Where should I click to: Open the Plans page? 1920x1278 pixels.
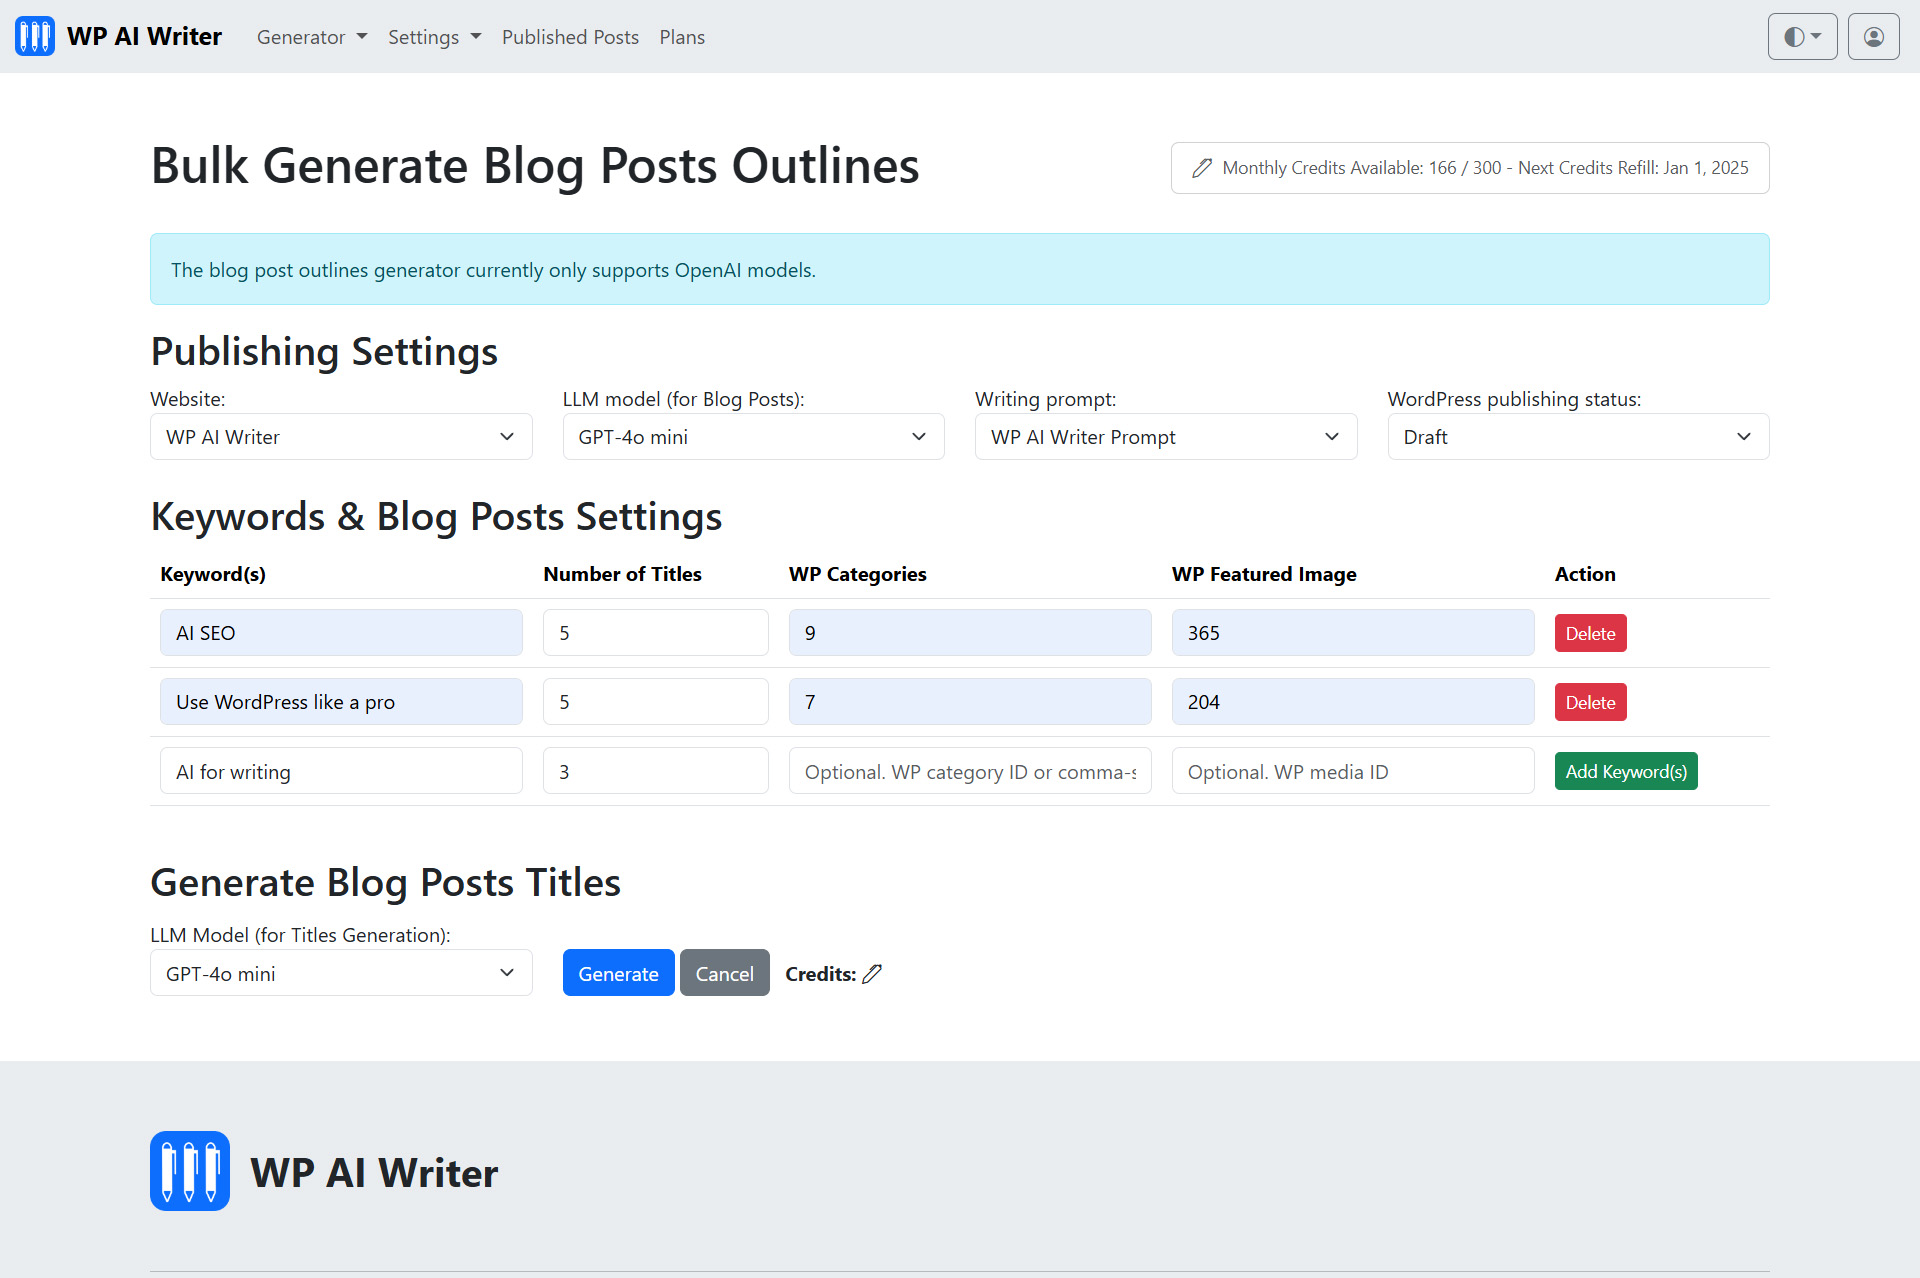tap(681, 36)
